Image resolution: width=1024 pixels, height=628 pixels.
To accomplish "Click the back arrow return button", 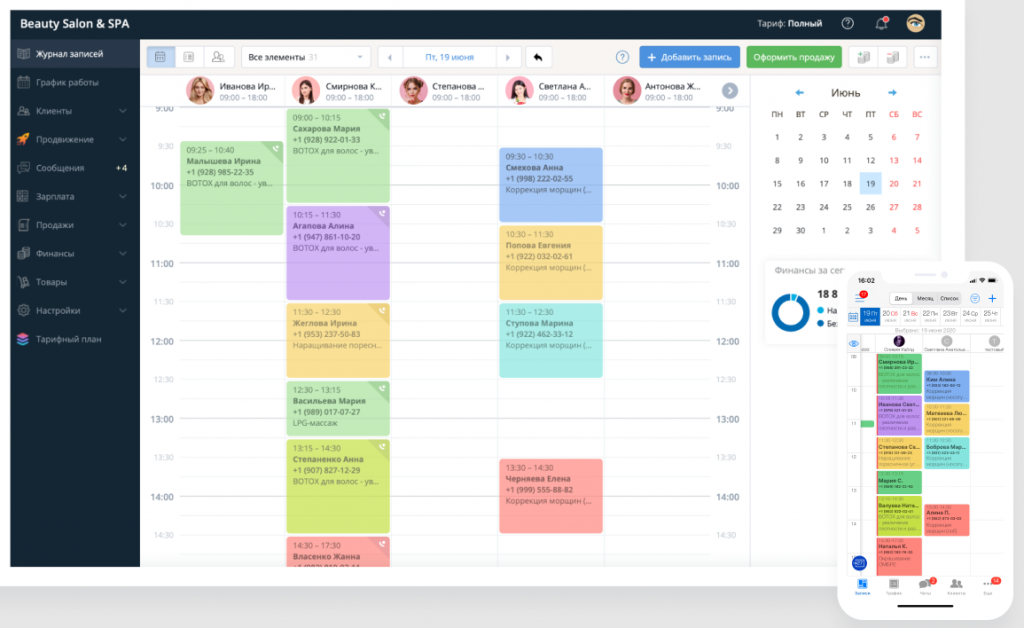I will tap(538, 57).
